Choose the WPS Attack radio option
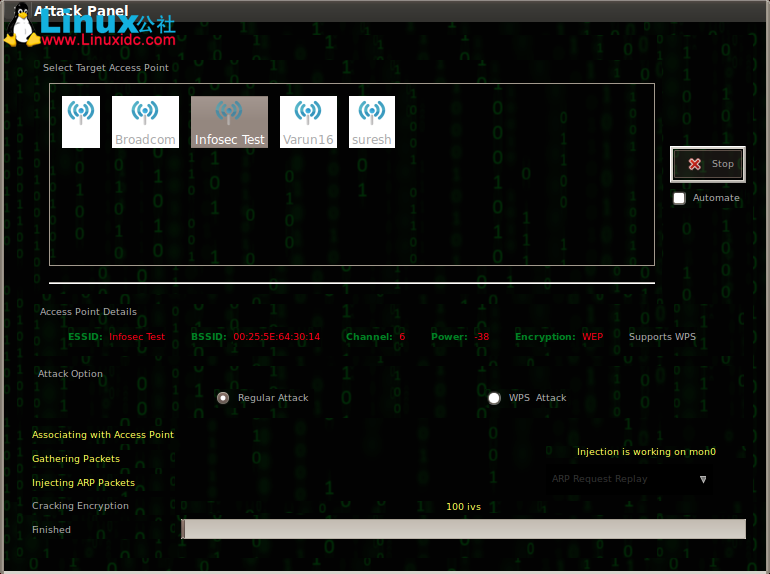This screenshot has height=574, width=770. (494, 398)
